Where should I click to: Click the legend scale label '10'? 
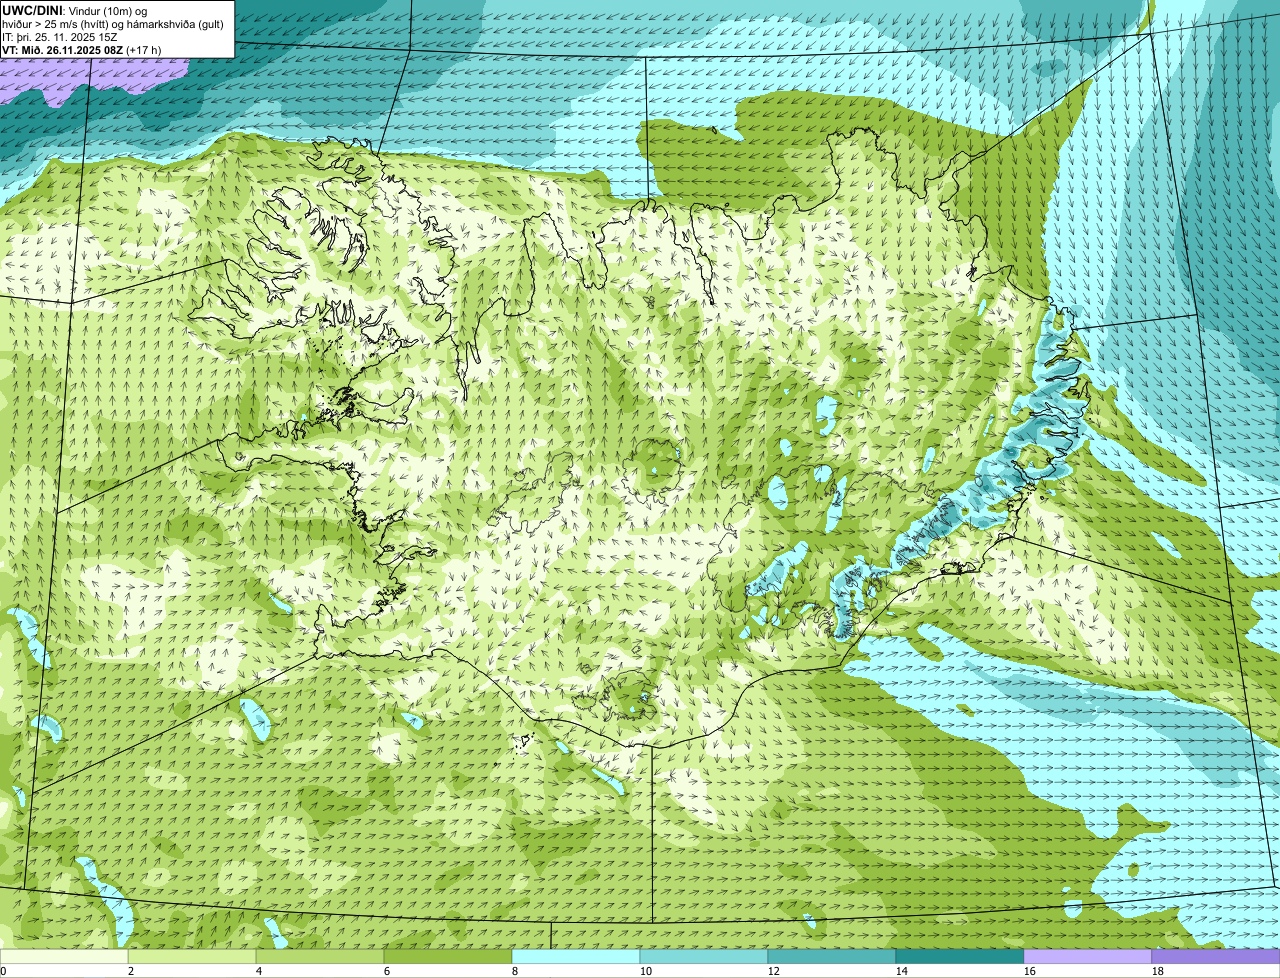(x=646, y=971)
